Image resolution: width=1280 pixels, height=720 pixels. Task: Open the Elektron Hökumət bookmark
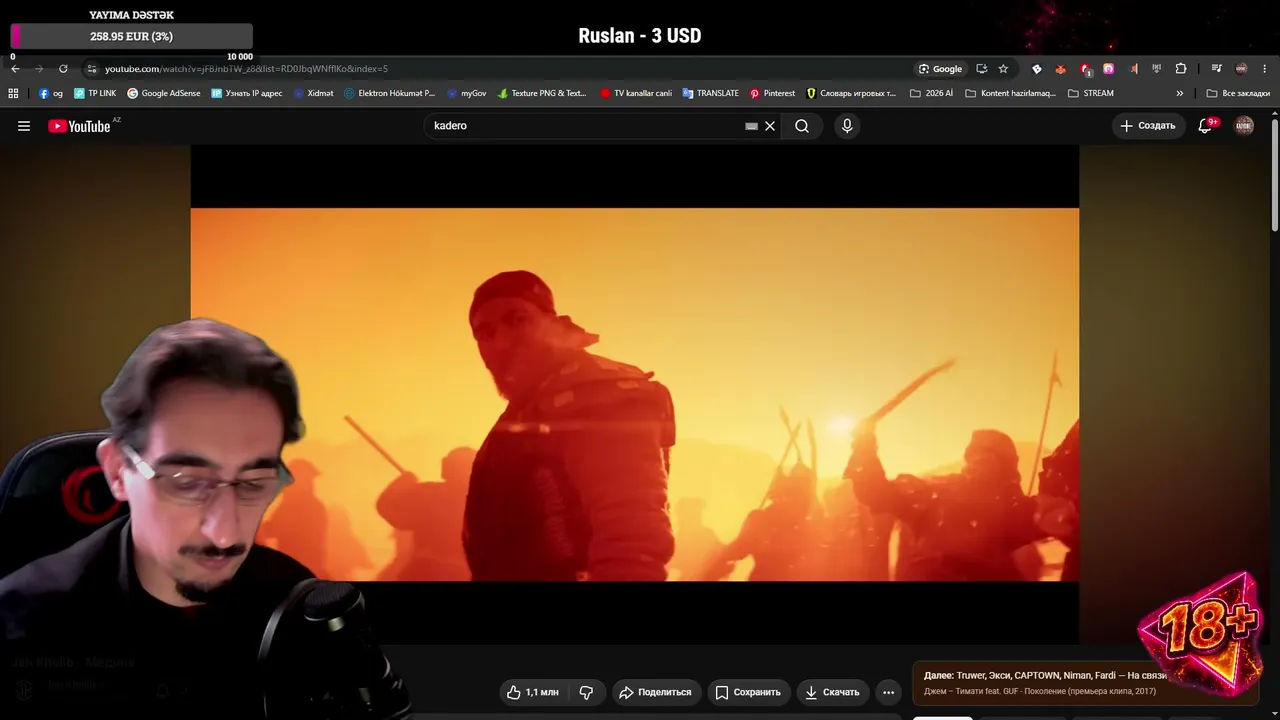click(x=390, y=93)
